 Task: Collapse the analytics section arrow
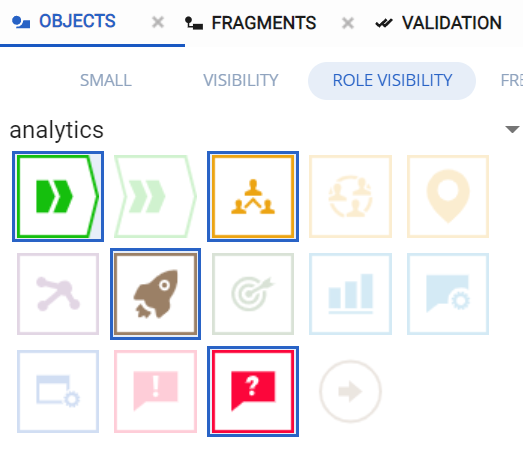pos(512,129)
